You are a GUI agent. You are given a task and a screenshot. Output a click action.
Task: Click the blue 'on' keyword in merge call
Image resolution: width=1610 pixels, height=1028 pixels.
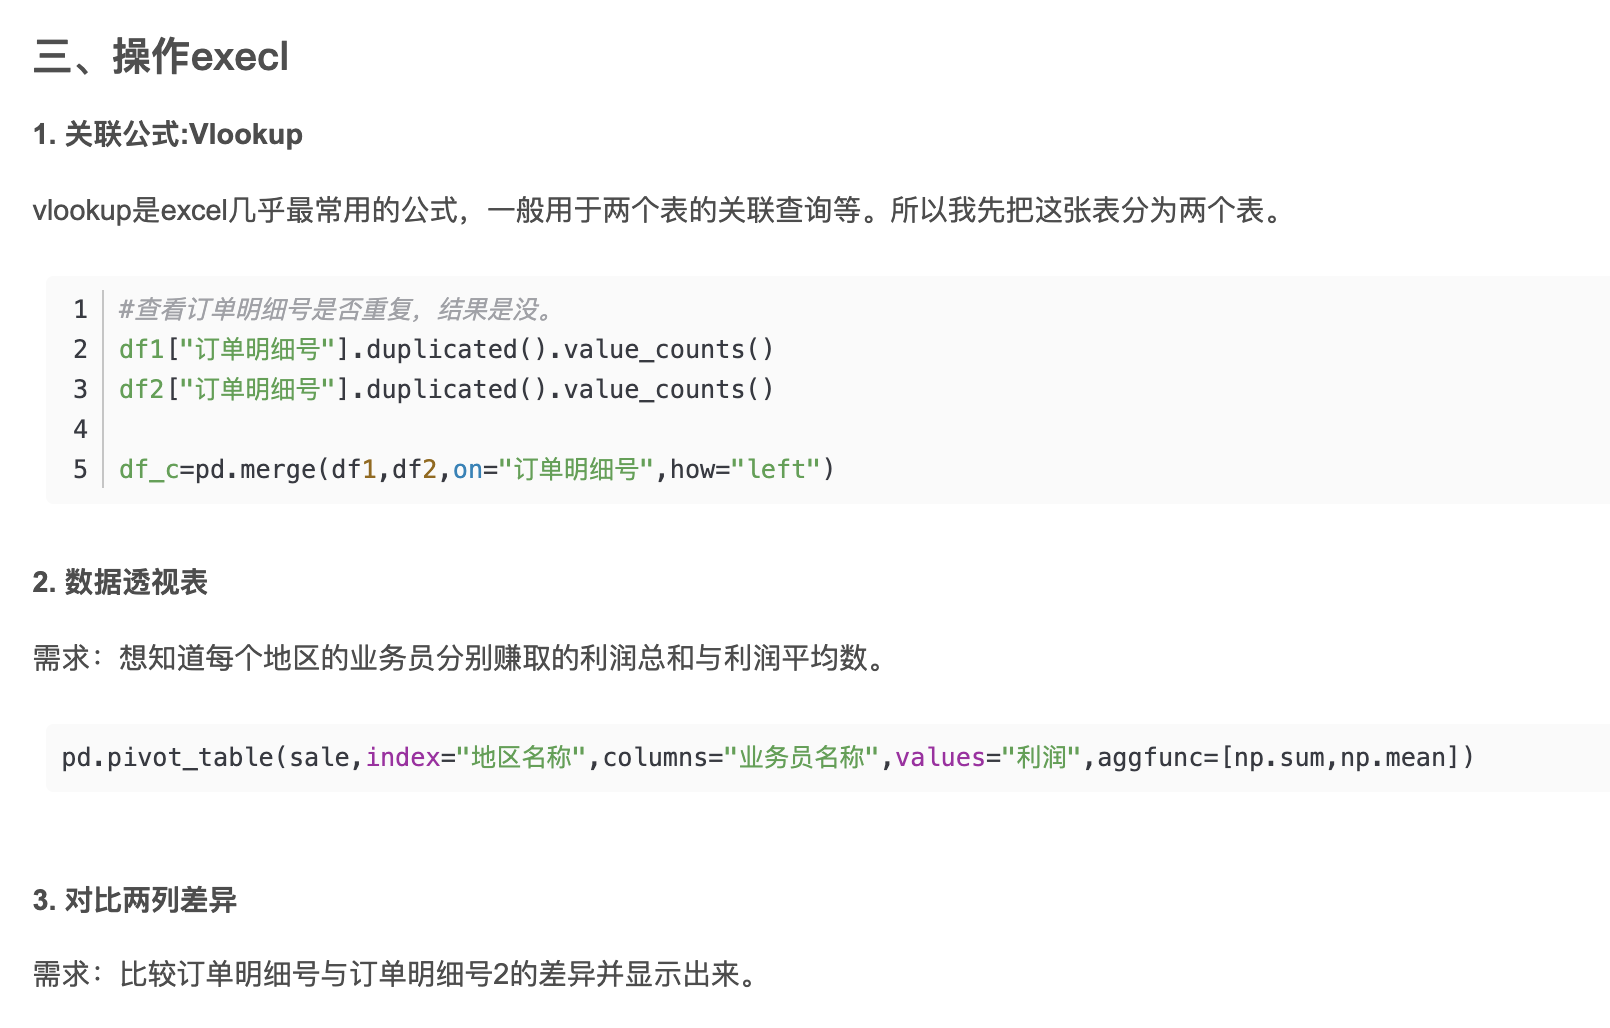(467, 469)
